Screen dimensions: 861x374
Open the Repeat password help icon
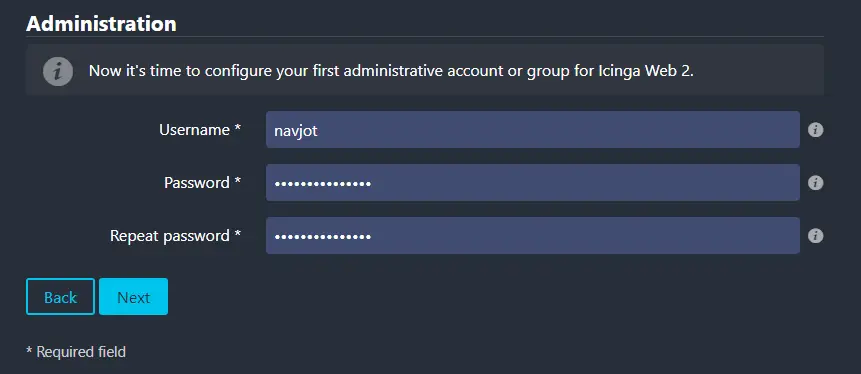[x=815, y=236]
